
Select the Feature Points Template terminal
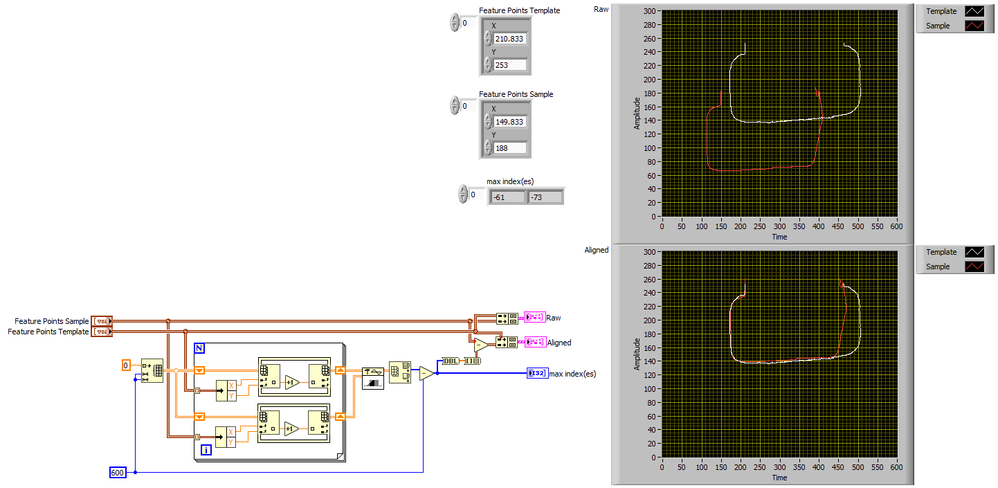click(x=102, y=331)
